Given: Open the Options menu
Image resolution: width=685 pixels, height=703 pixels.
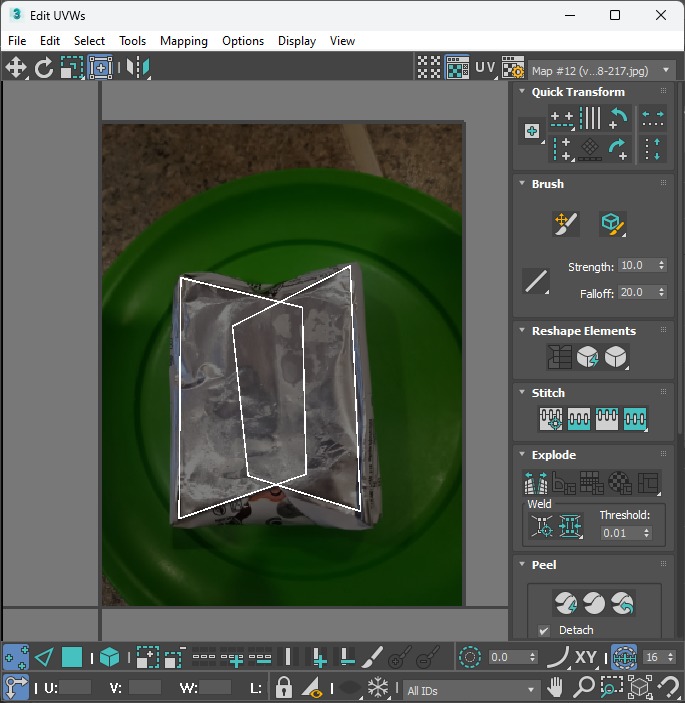Looking at the screenshot, I should coord(243,41).
